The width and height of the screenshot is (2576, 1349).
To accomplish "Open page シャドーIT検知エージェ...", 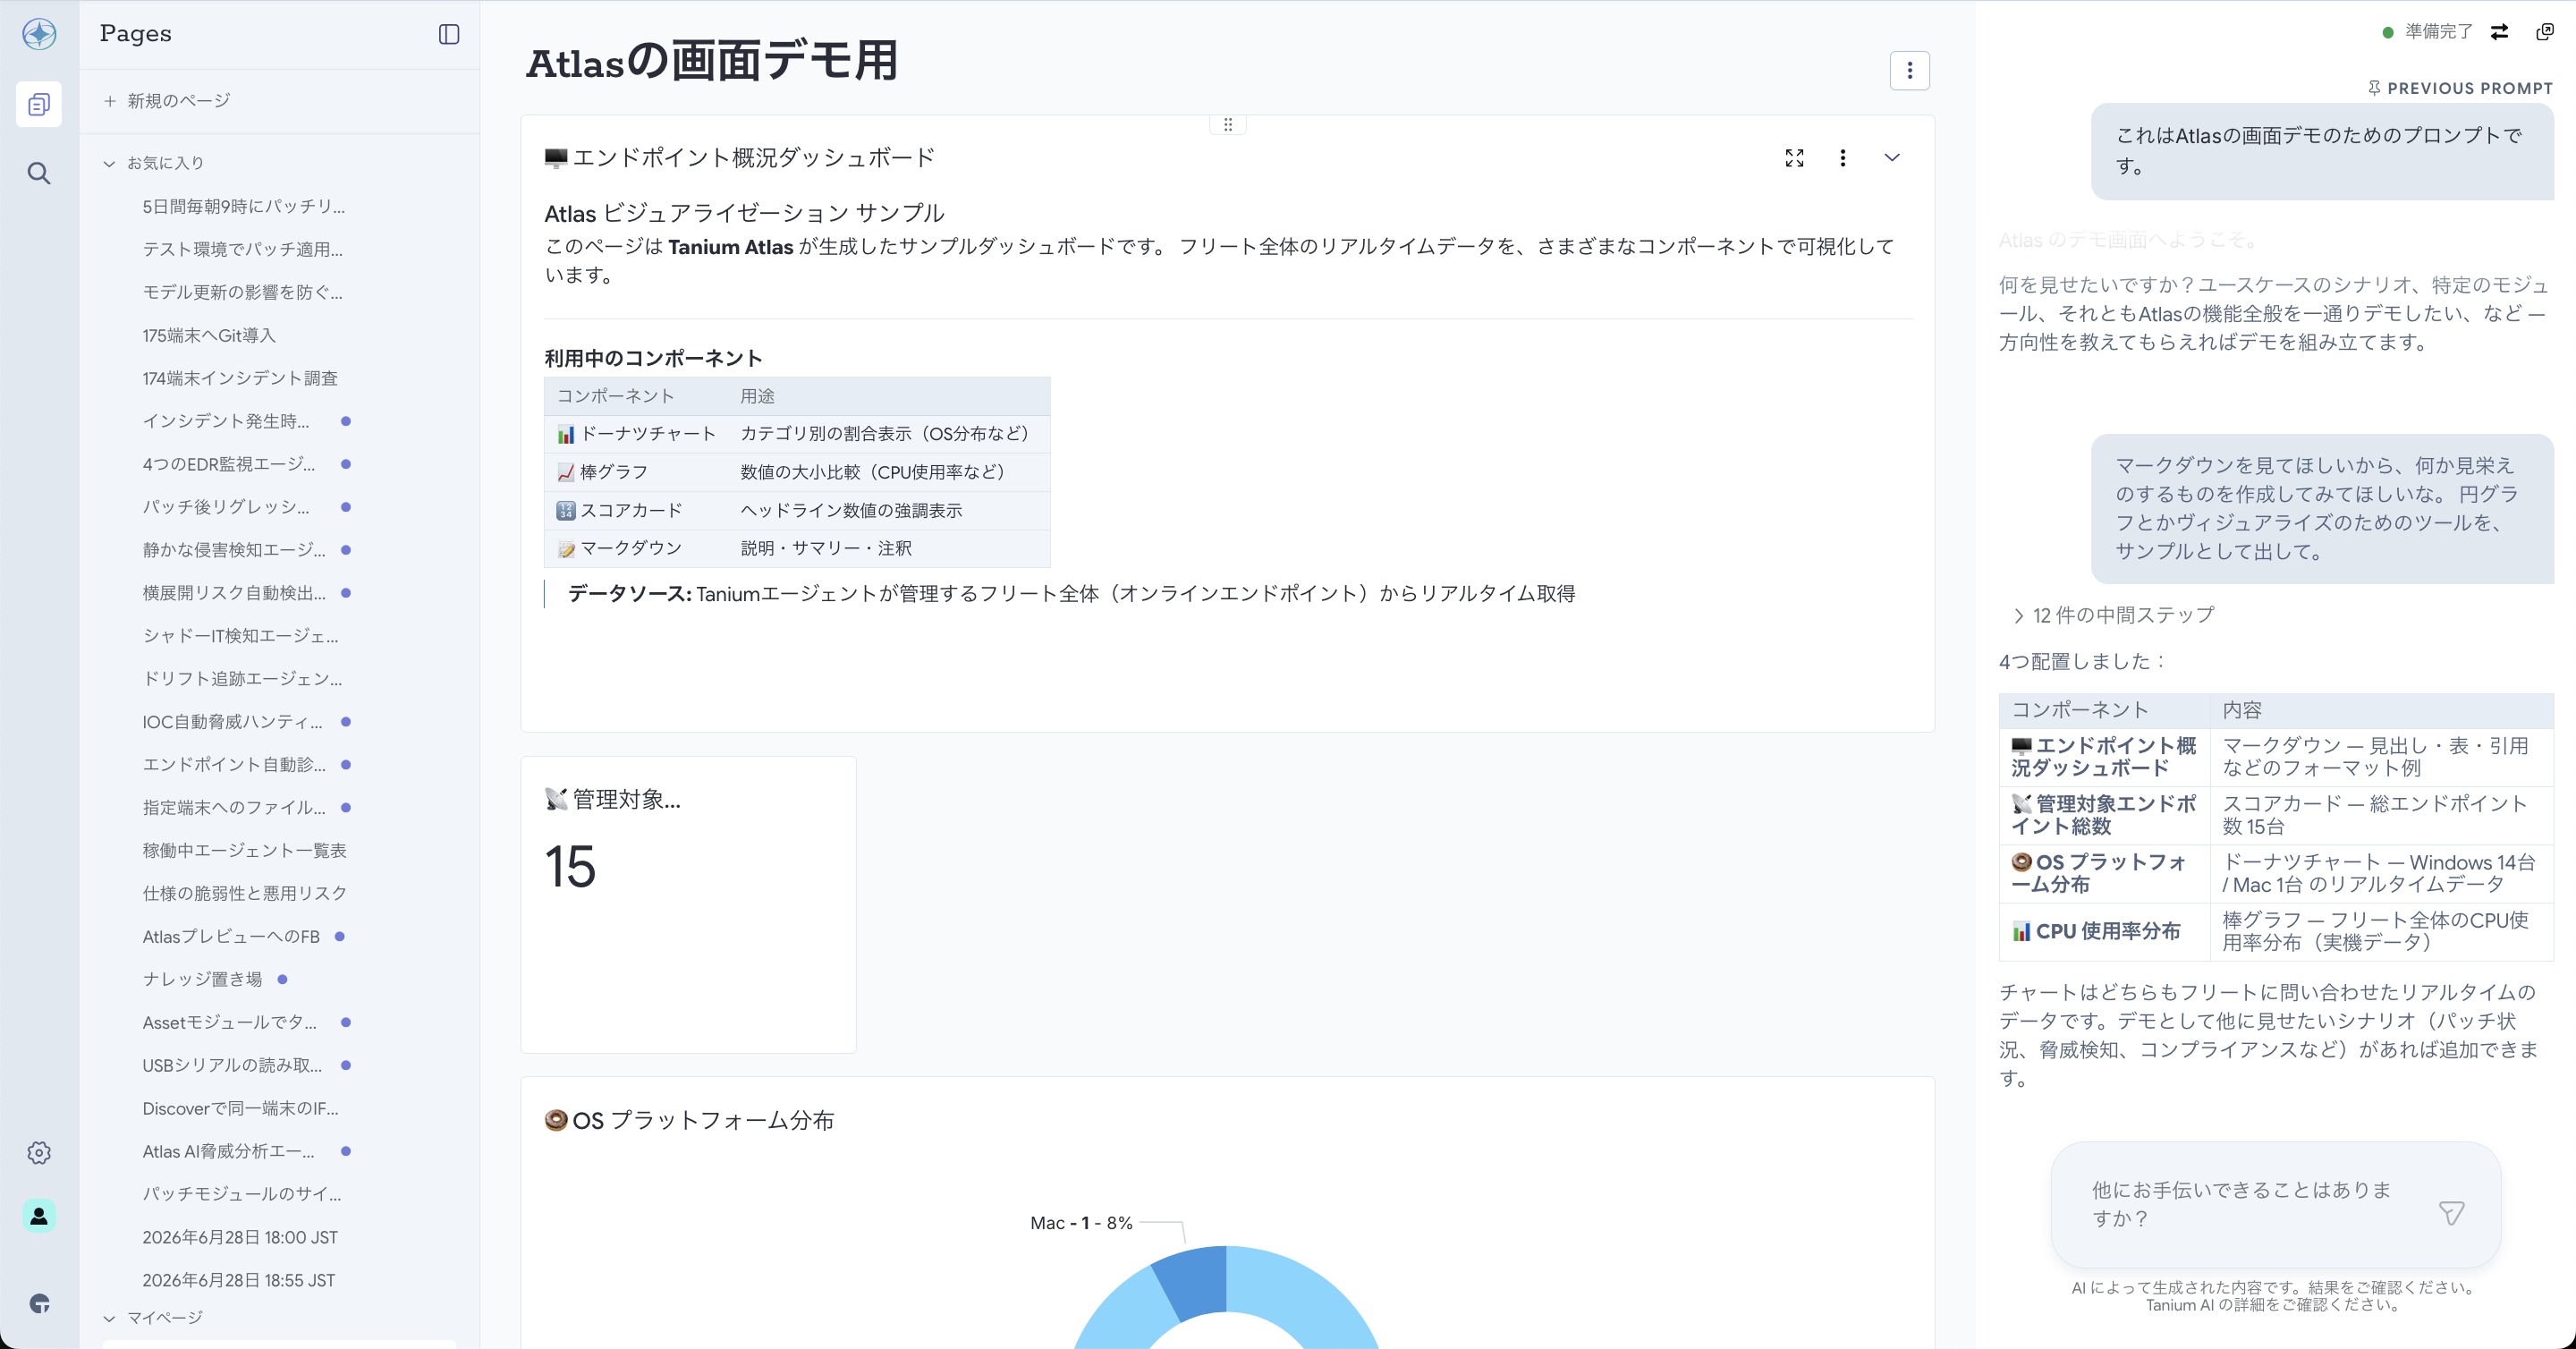I will (240, 636).
